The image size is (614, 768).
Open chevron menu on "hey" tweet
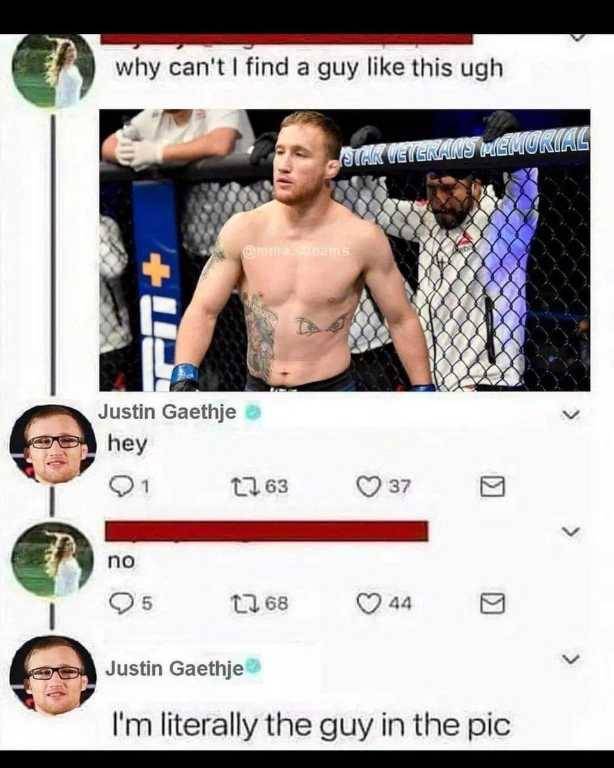click(570, 415)
